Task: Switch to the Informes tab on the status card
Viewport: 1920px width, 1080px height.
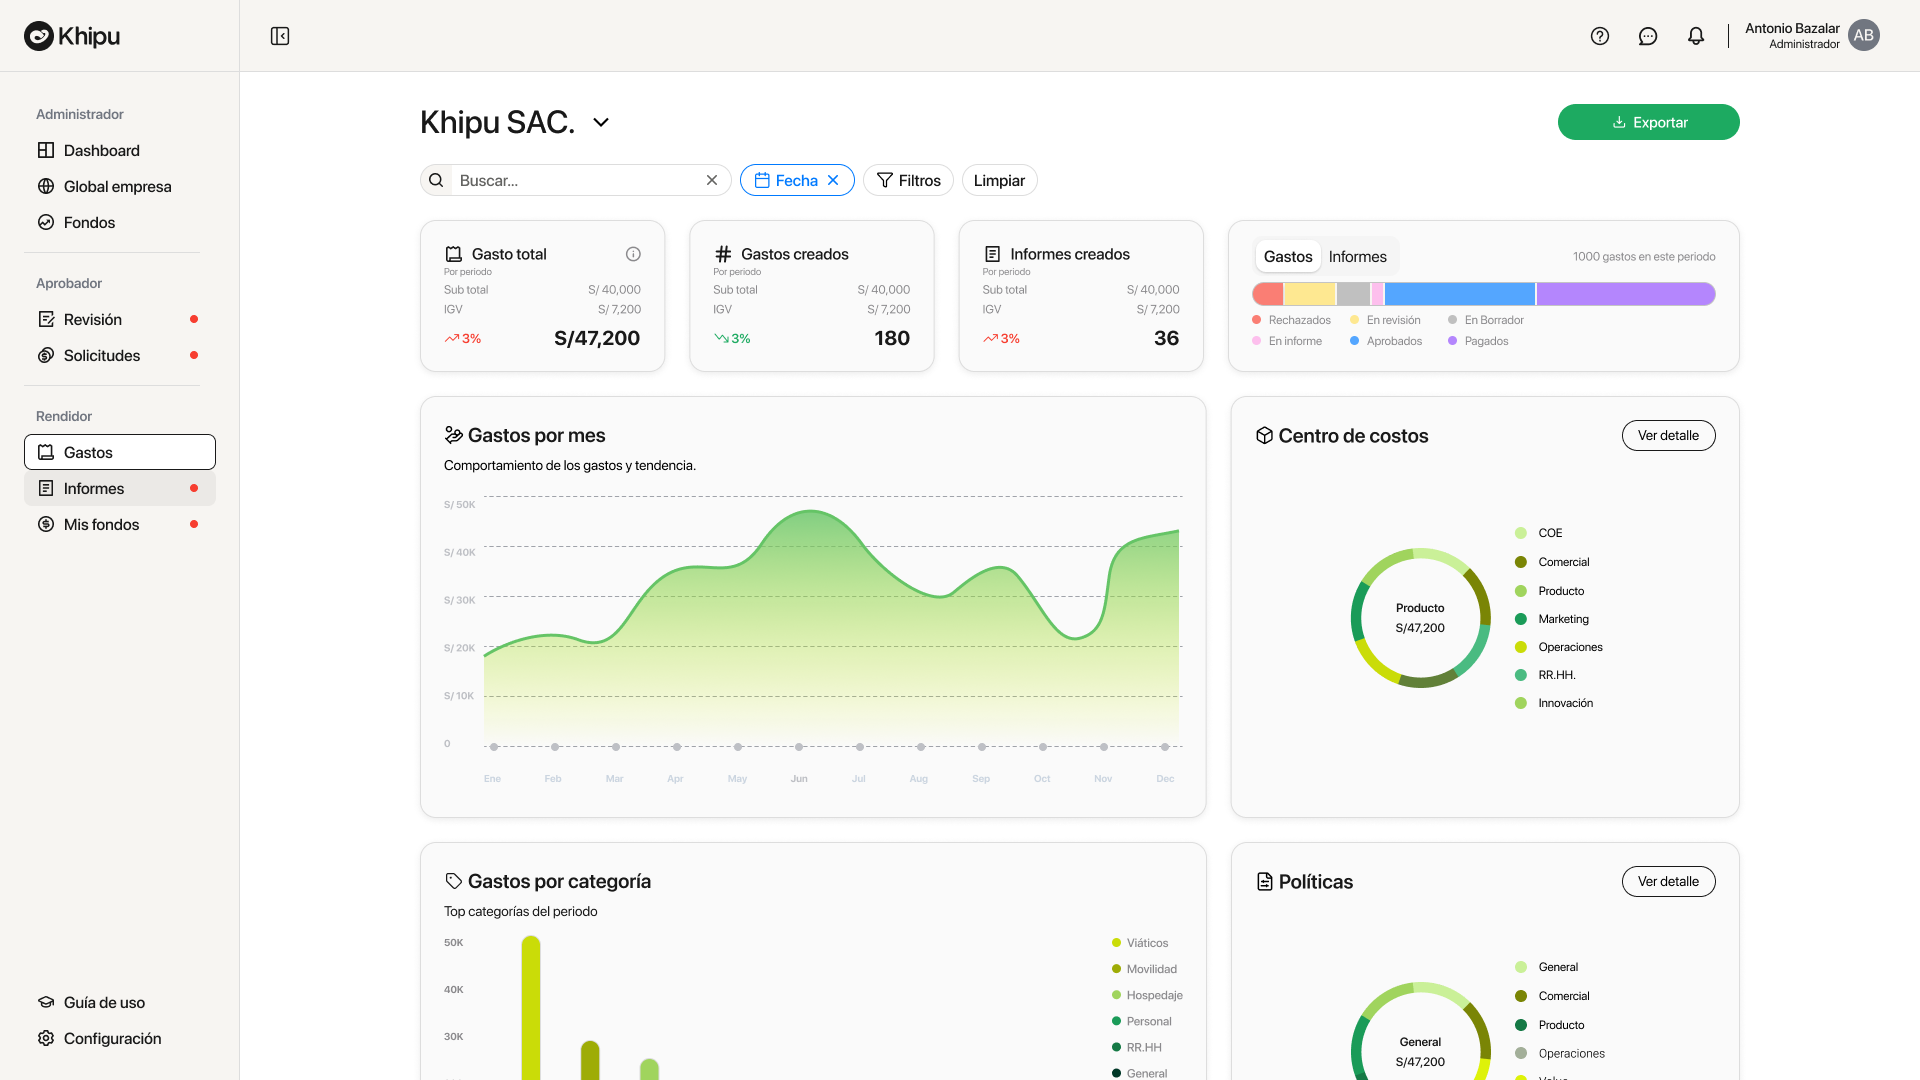Action: pos(1357,256)
